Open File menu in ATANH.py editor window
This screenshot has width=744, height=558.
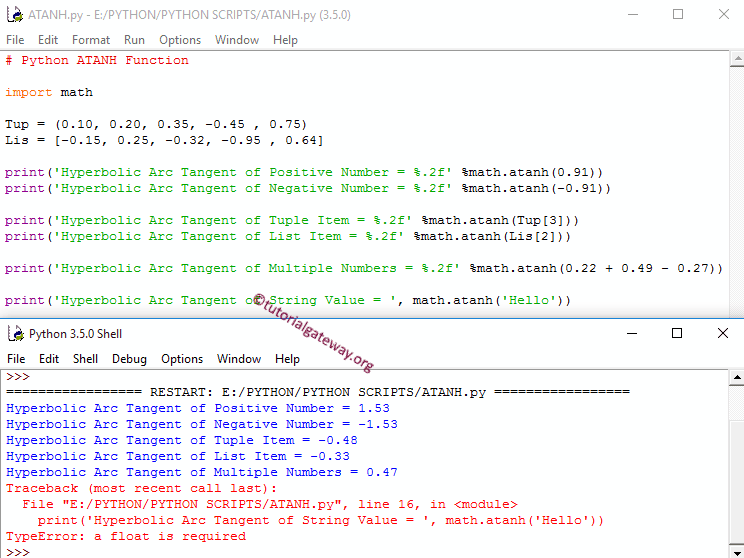(x=15, y=40)
